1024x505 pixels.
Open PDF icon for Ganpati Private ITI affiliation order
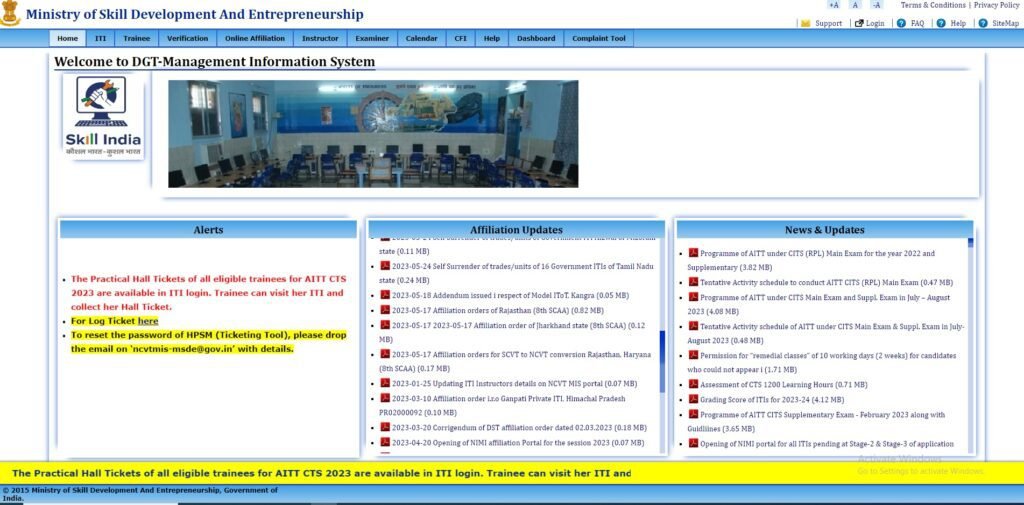pos(385,398)
